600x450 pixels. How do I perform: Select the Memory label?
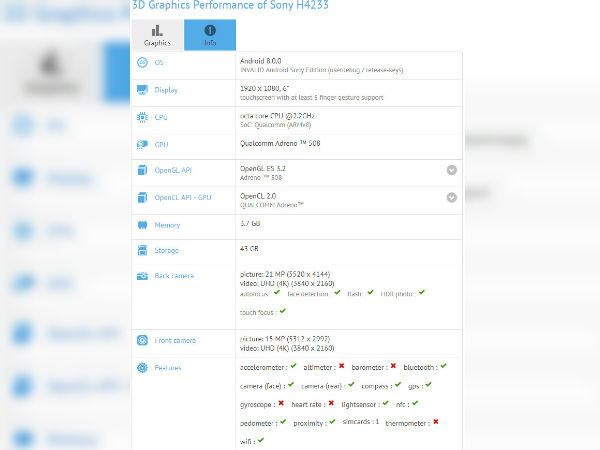(x=167, y=225)
